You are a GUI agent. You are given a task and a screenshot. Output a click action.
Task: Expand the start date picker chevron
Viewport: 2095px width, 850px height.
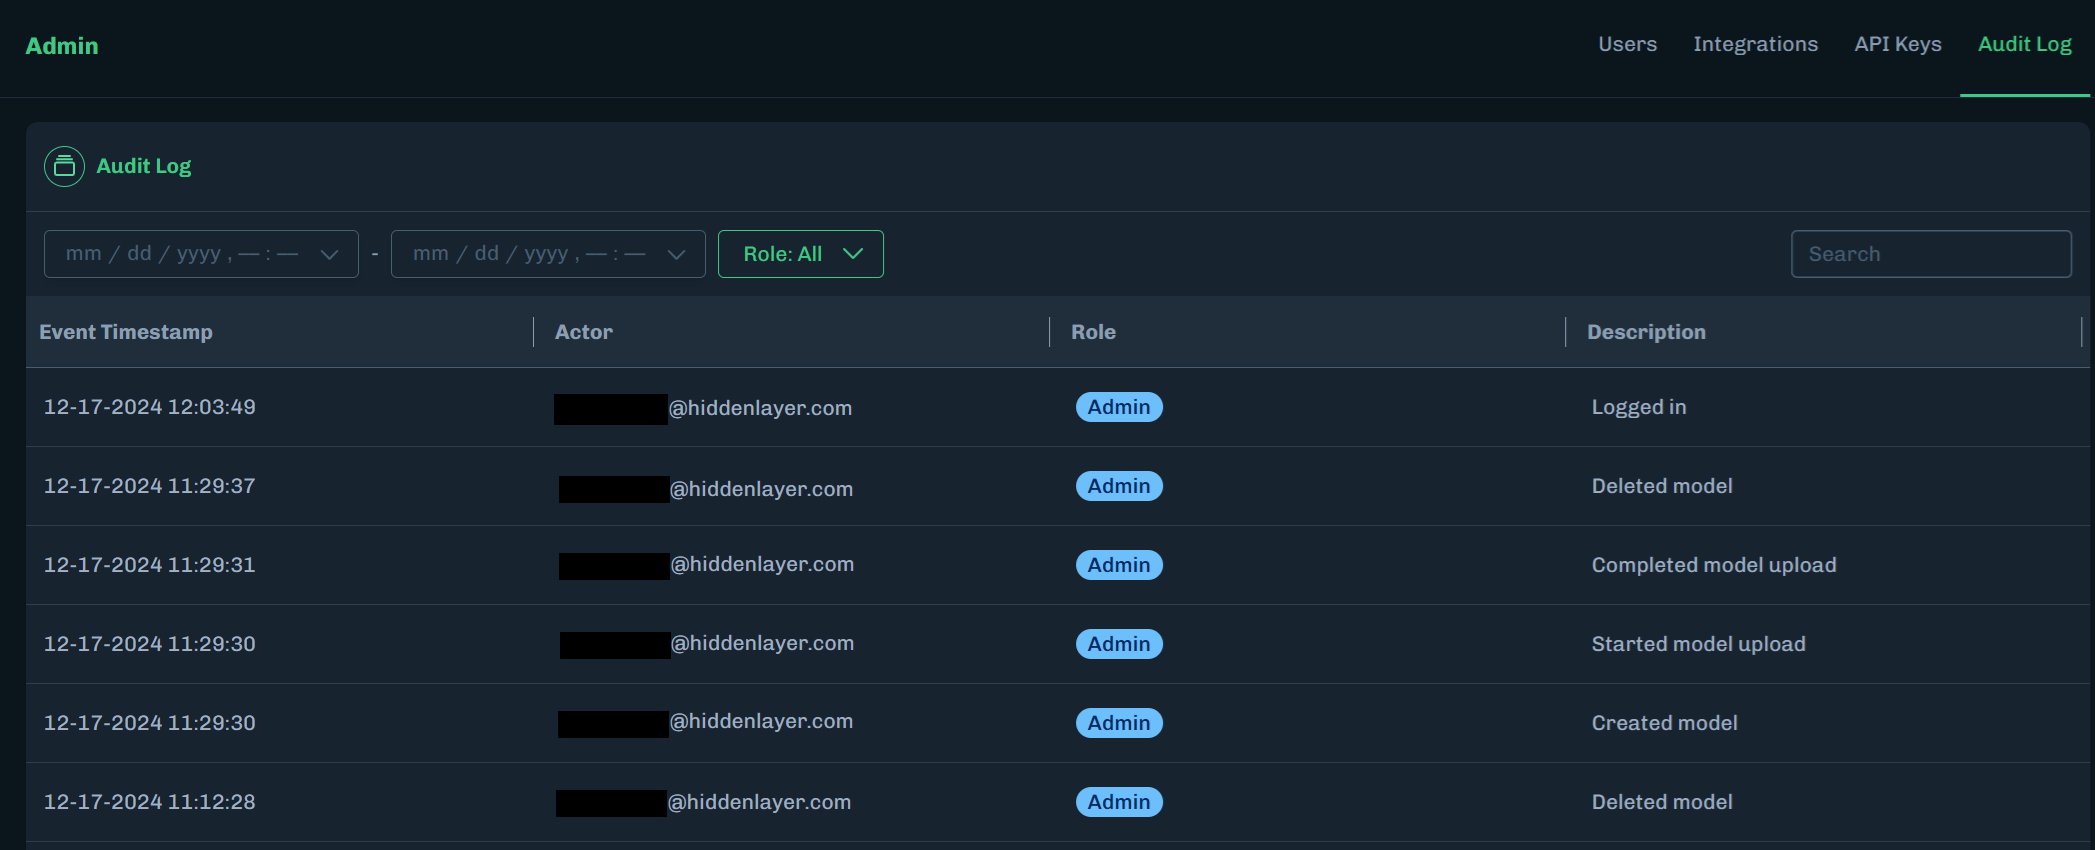329,254
